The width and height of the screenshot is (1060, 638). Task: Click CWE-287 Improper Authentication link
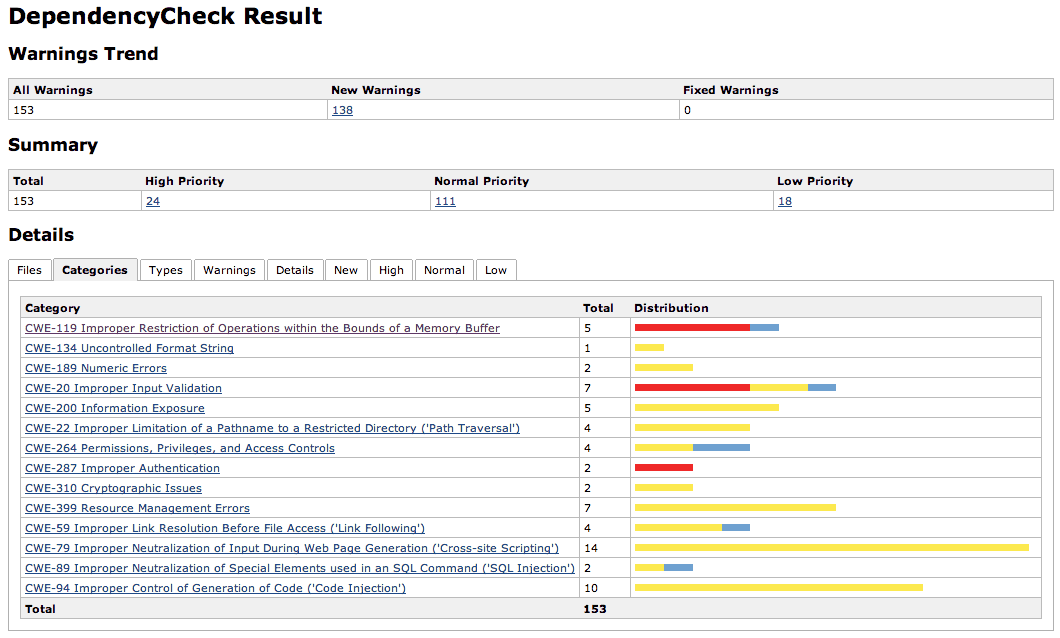(122, 468)
